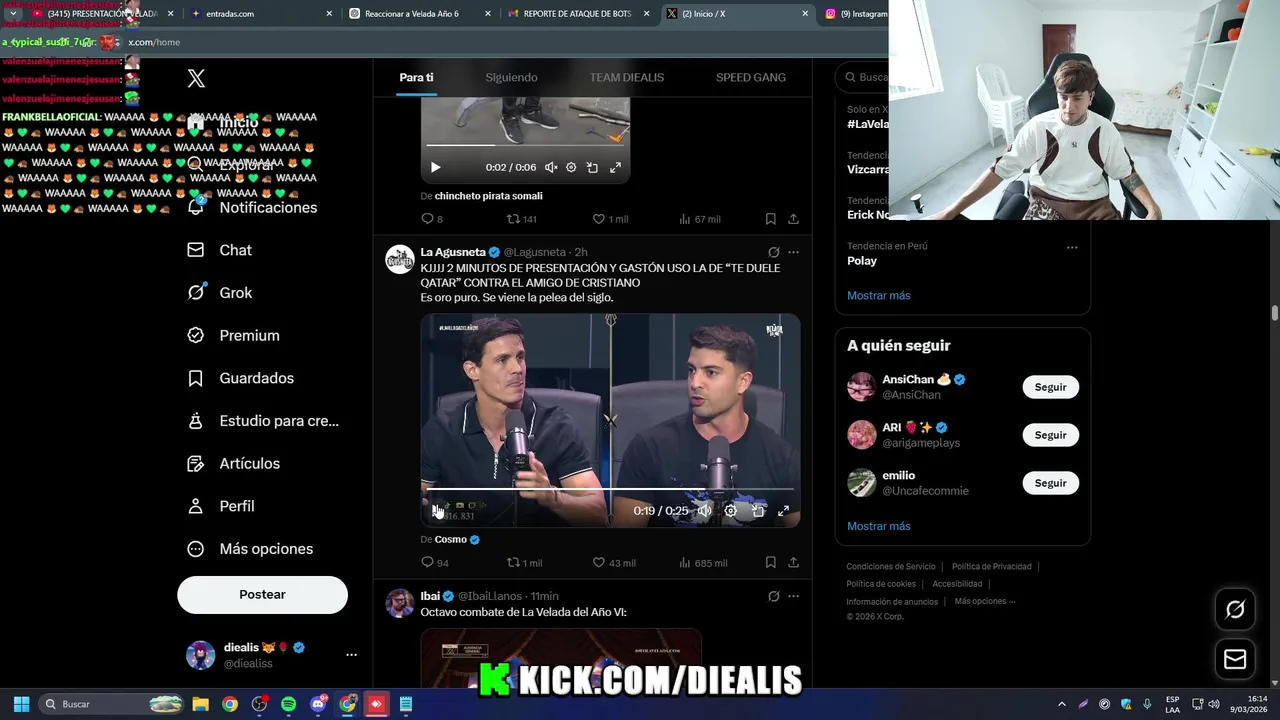Image resolution: width=1280 pixels, height=720 pixels.
Task: Switch to the SPEED GANG tab
Action: pos(751,77)
